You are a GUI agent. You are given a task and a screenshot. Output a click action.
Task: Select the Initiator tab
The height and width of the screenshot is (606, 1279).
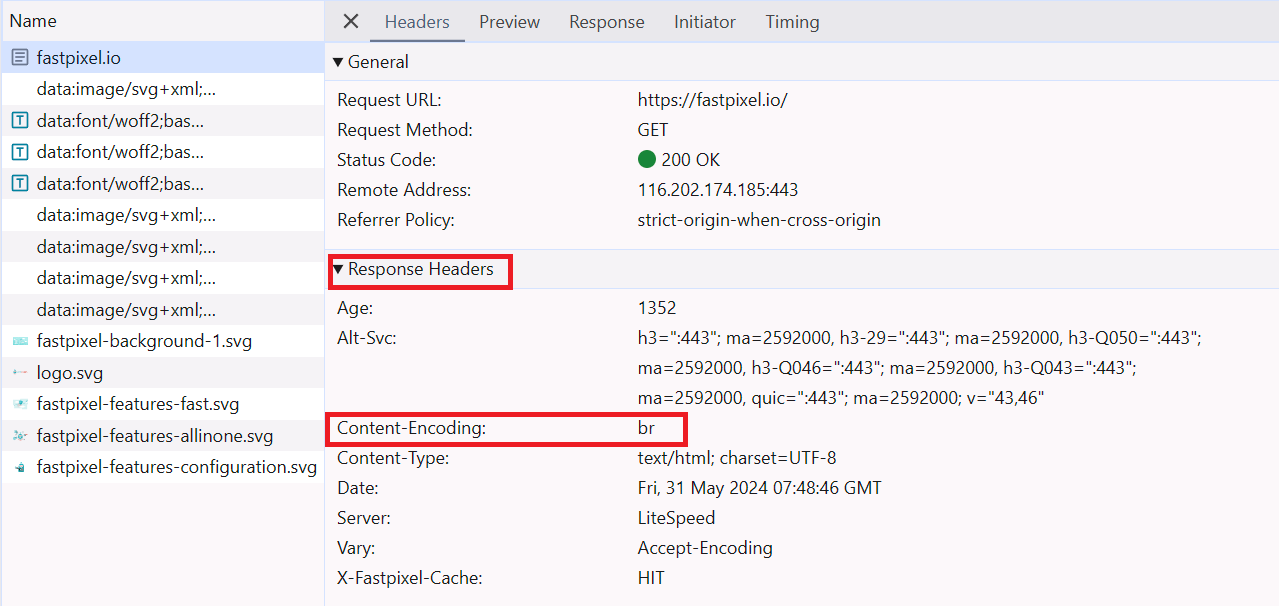tap(705, 22)
